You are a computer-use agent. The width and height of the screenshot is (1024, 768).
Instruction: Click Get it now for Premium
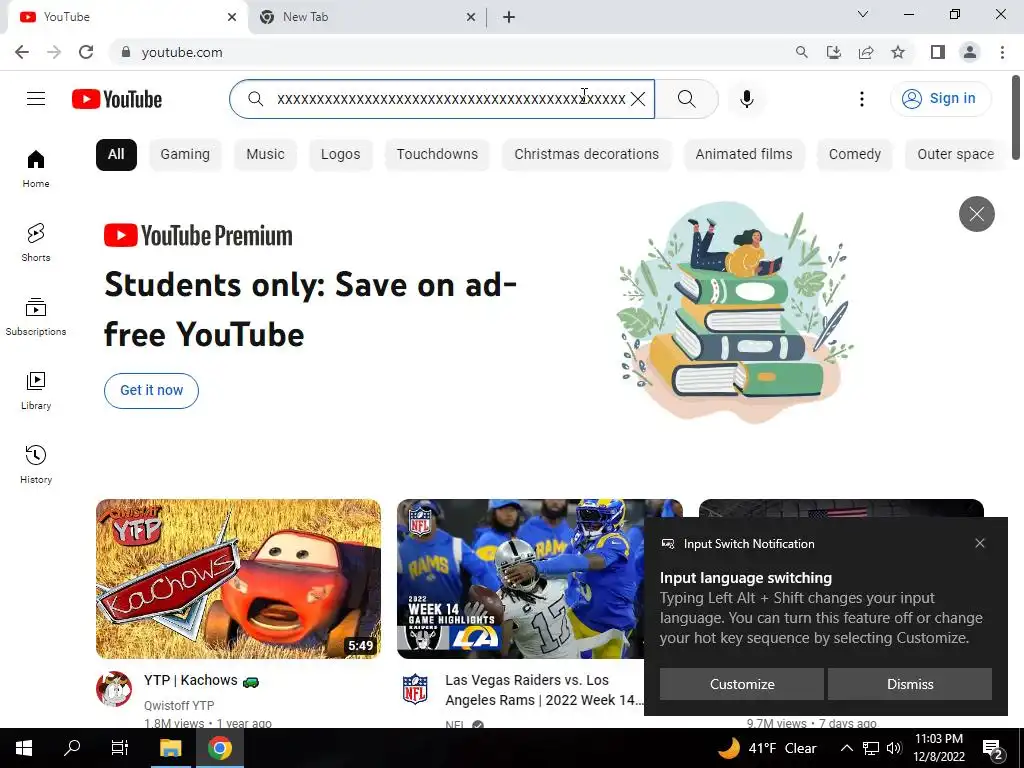[152, 391]
